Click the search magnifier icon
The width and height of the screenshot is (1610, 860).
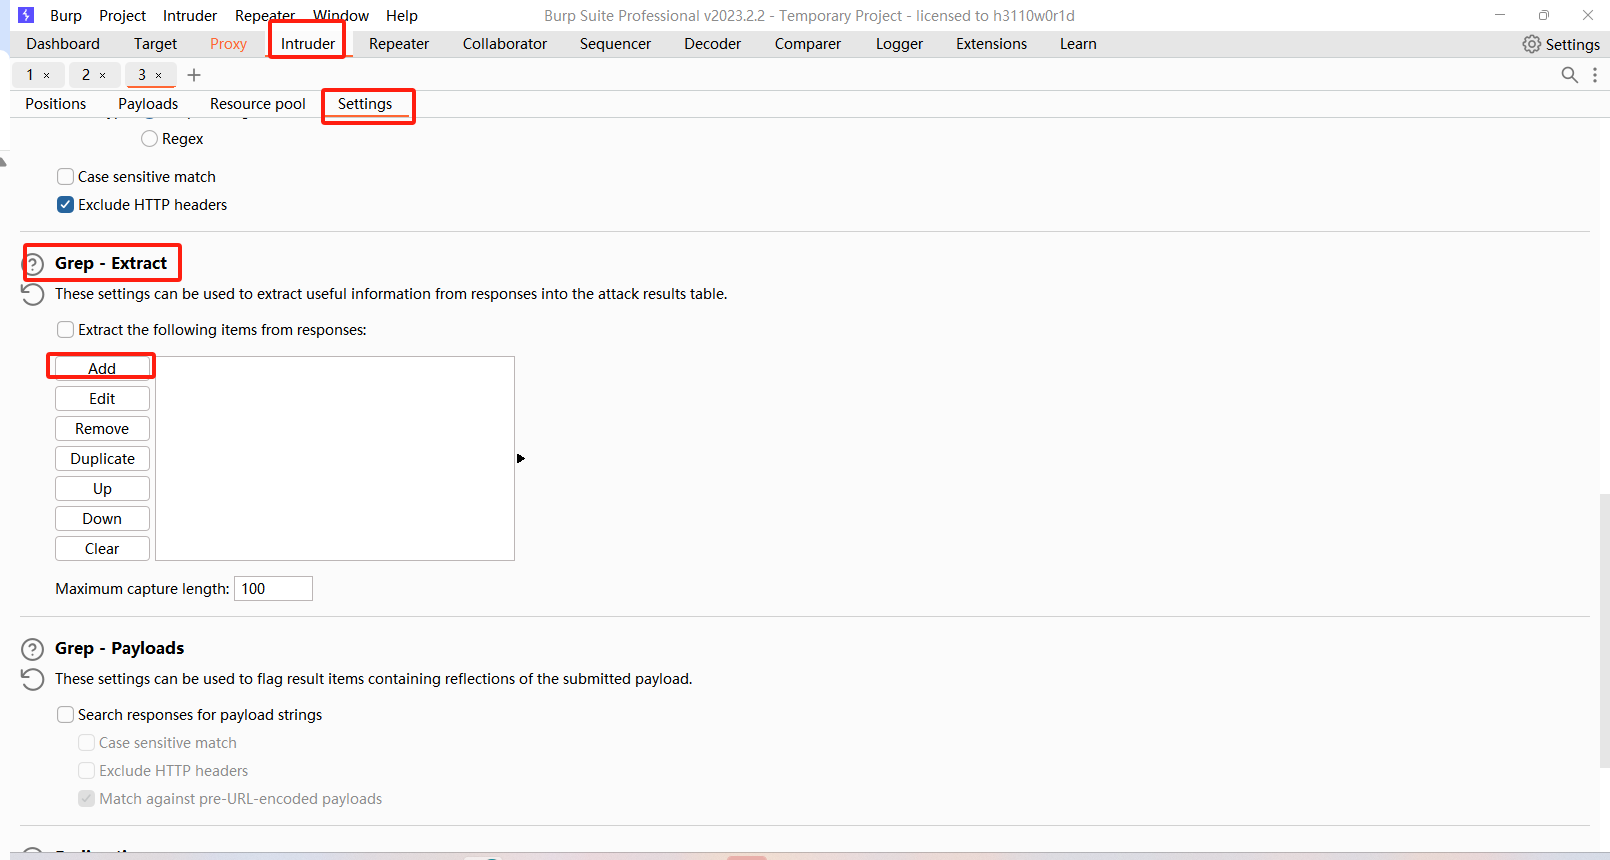1569,75
